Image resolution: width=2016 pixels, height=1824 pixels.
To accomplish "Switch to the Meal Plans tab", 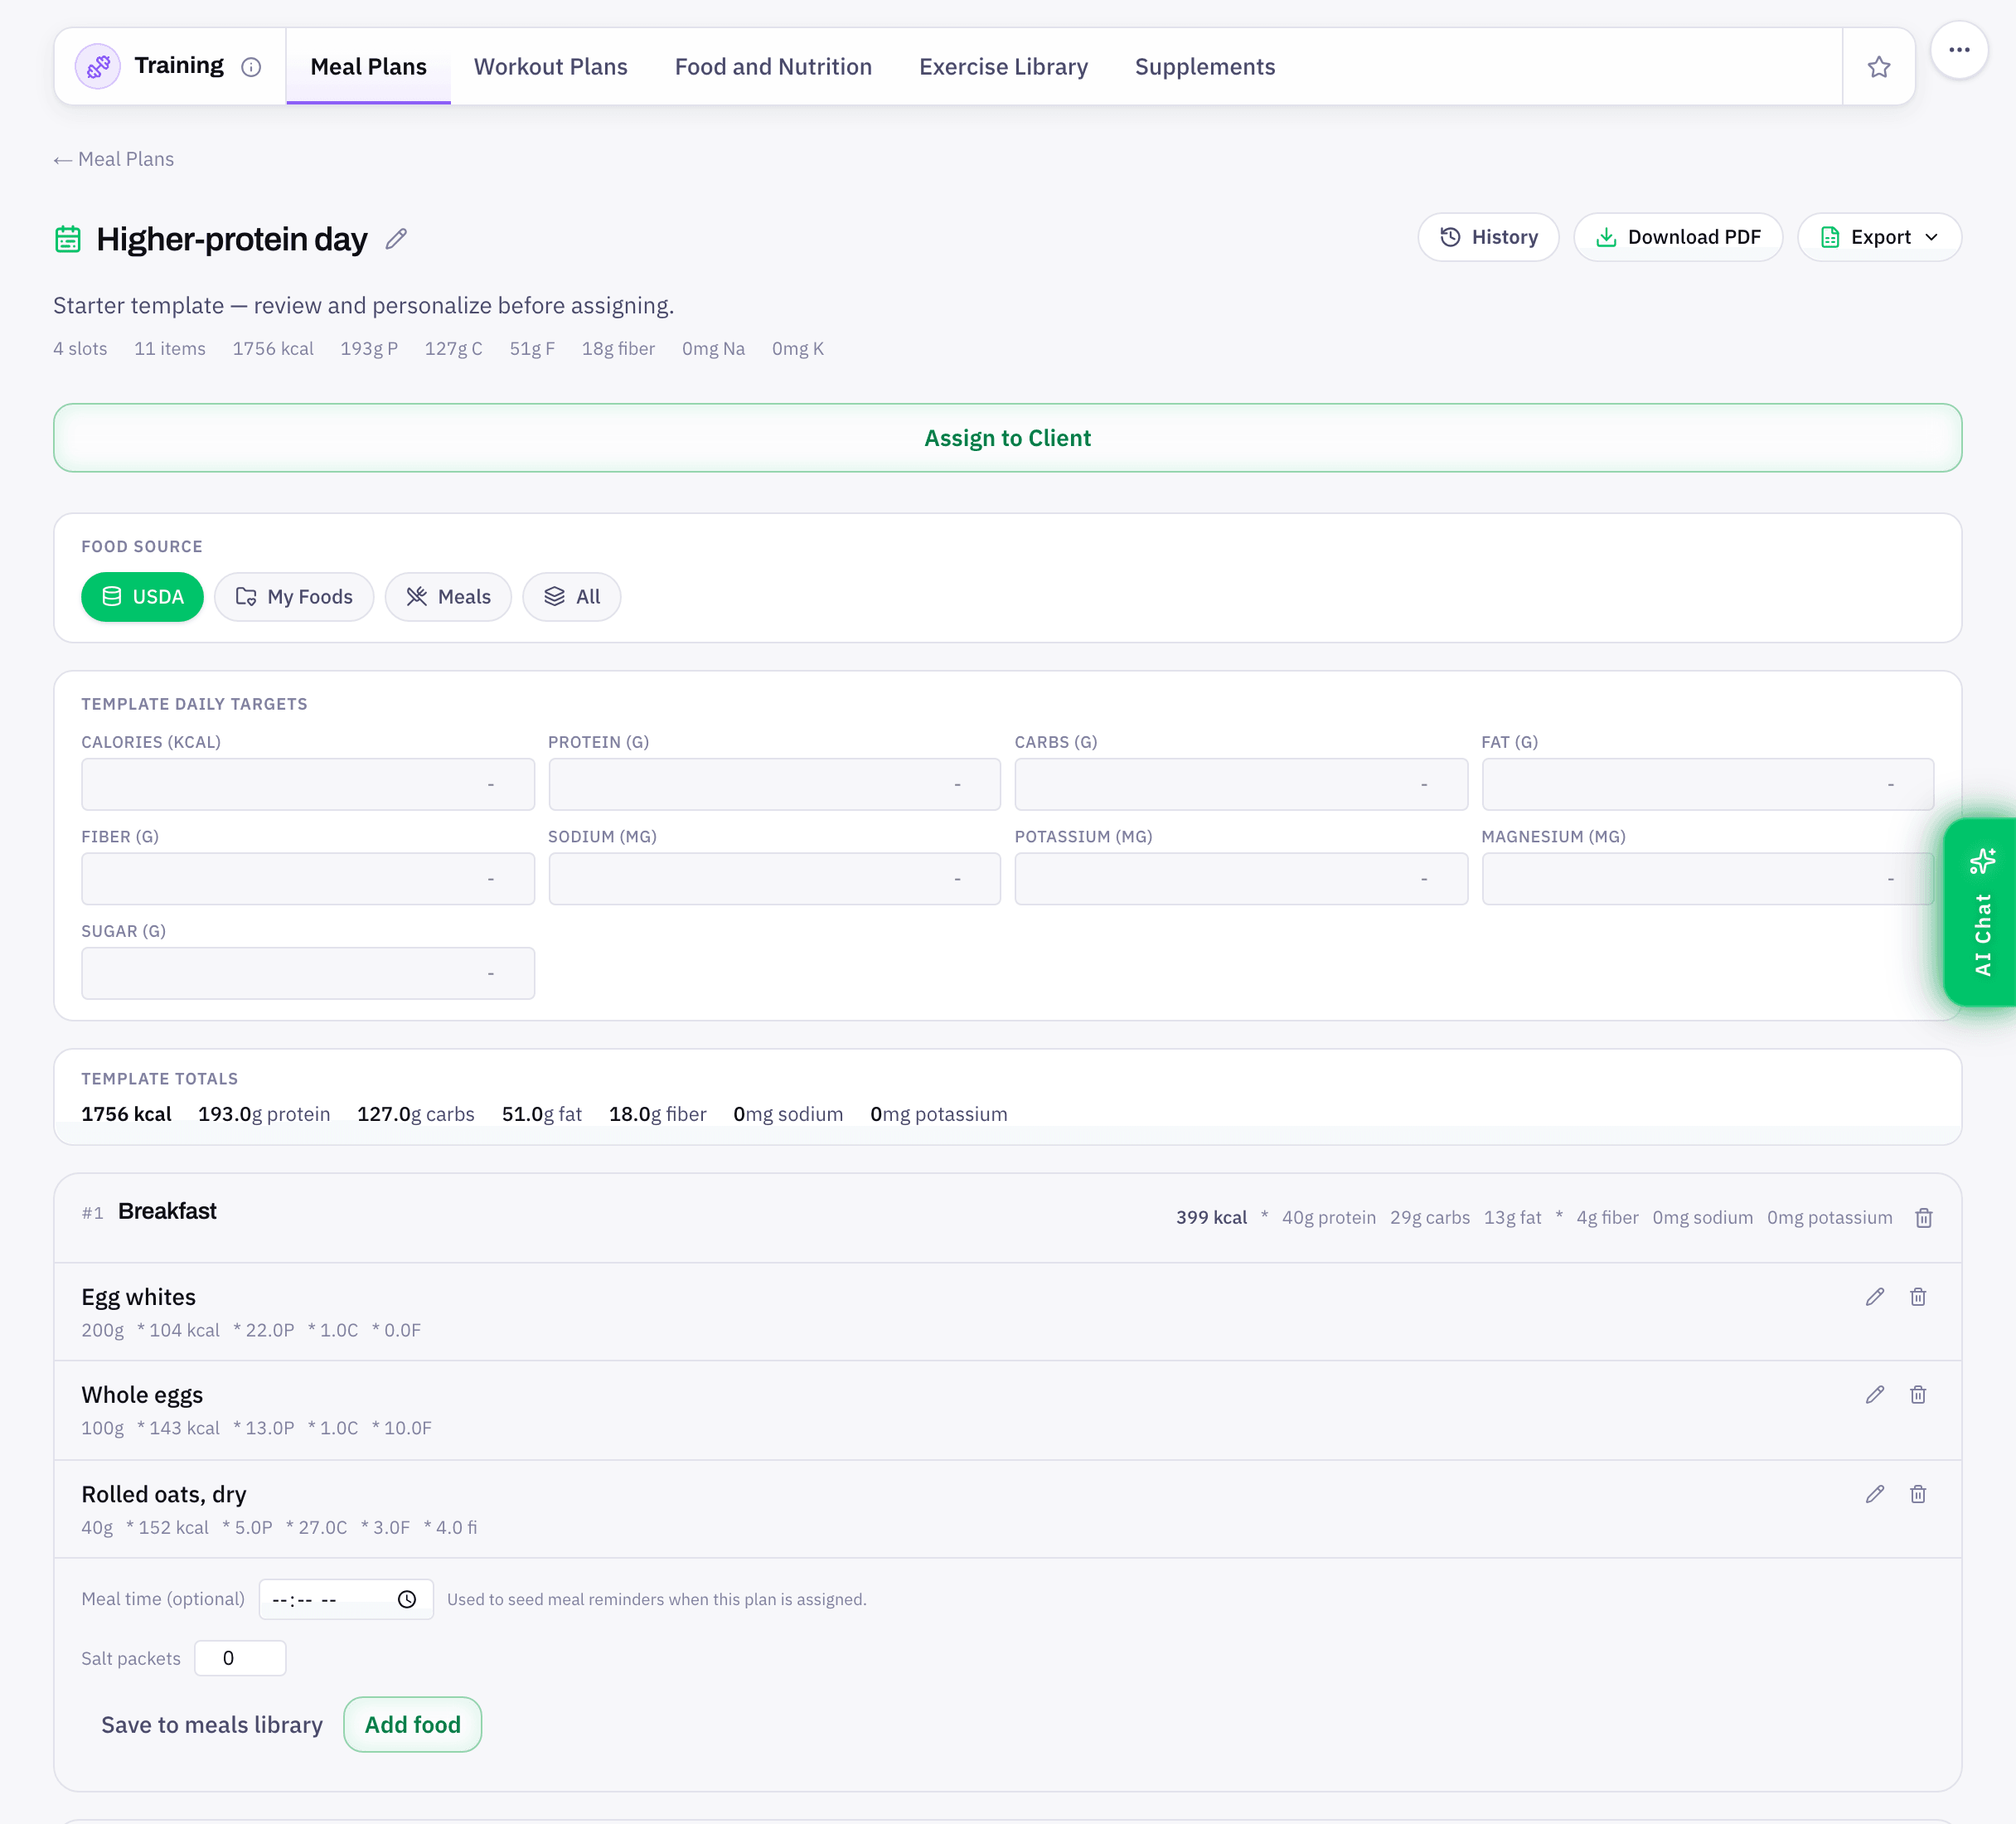I will pyautogui.click(x=368, y=67).
